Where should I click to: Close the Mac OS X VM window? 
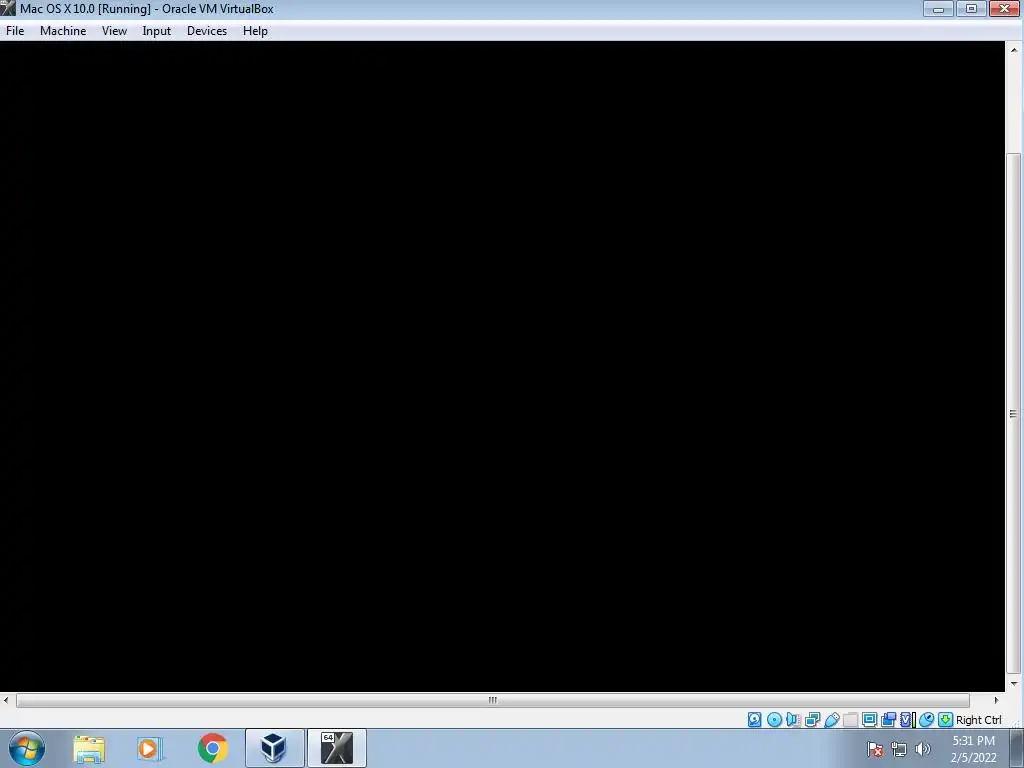coord(1004,8)
